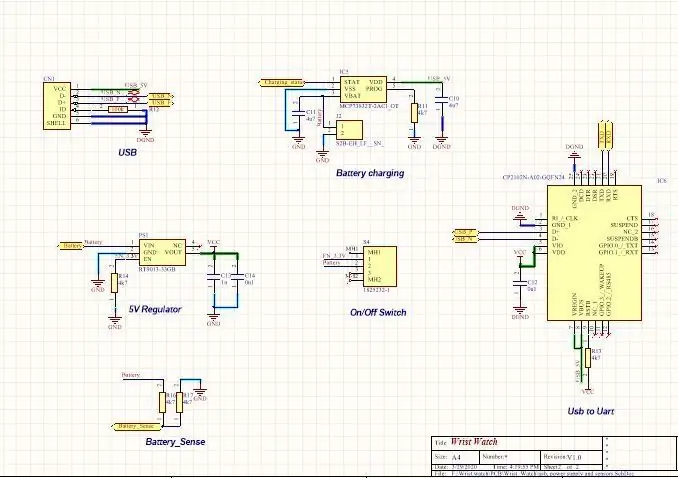Click the lower USB port tag beside CN1
Screen dimensions: 678x478
click(160, 103)
